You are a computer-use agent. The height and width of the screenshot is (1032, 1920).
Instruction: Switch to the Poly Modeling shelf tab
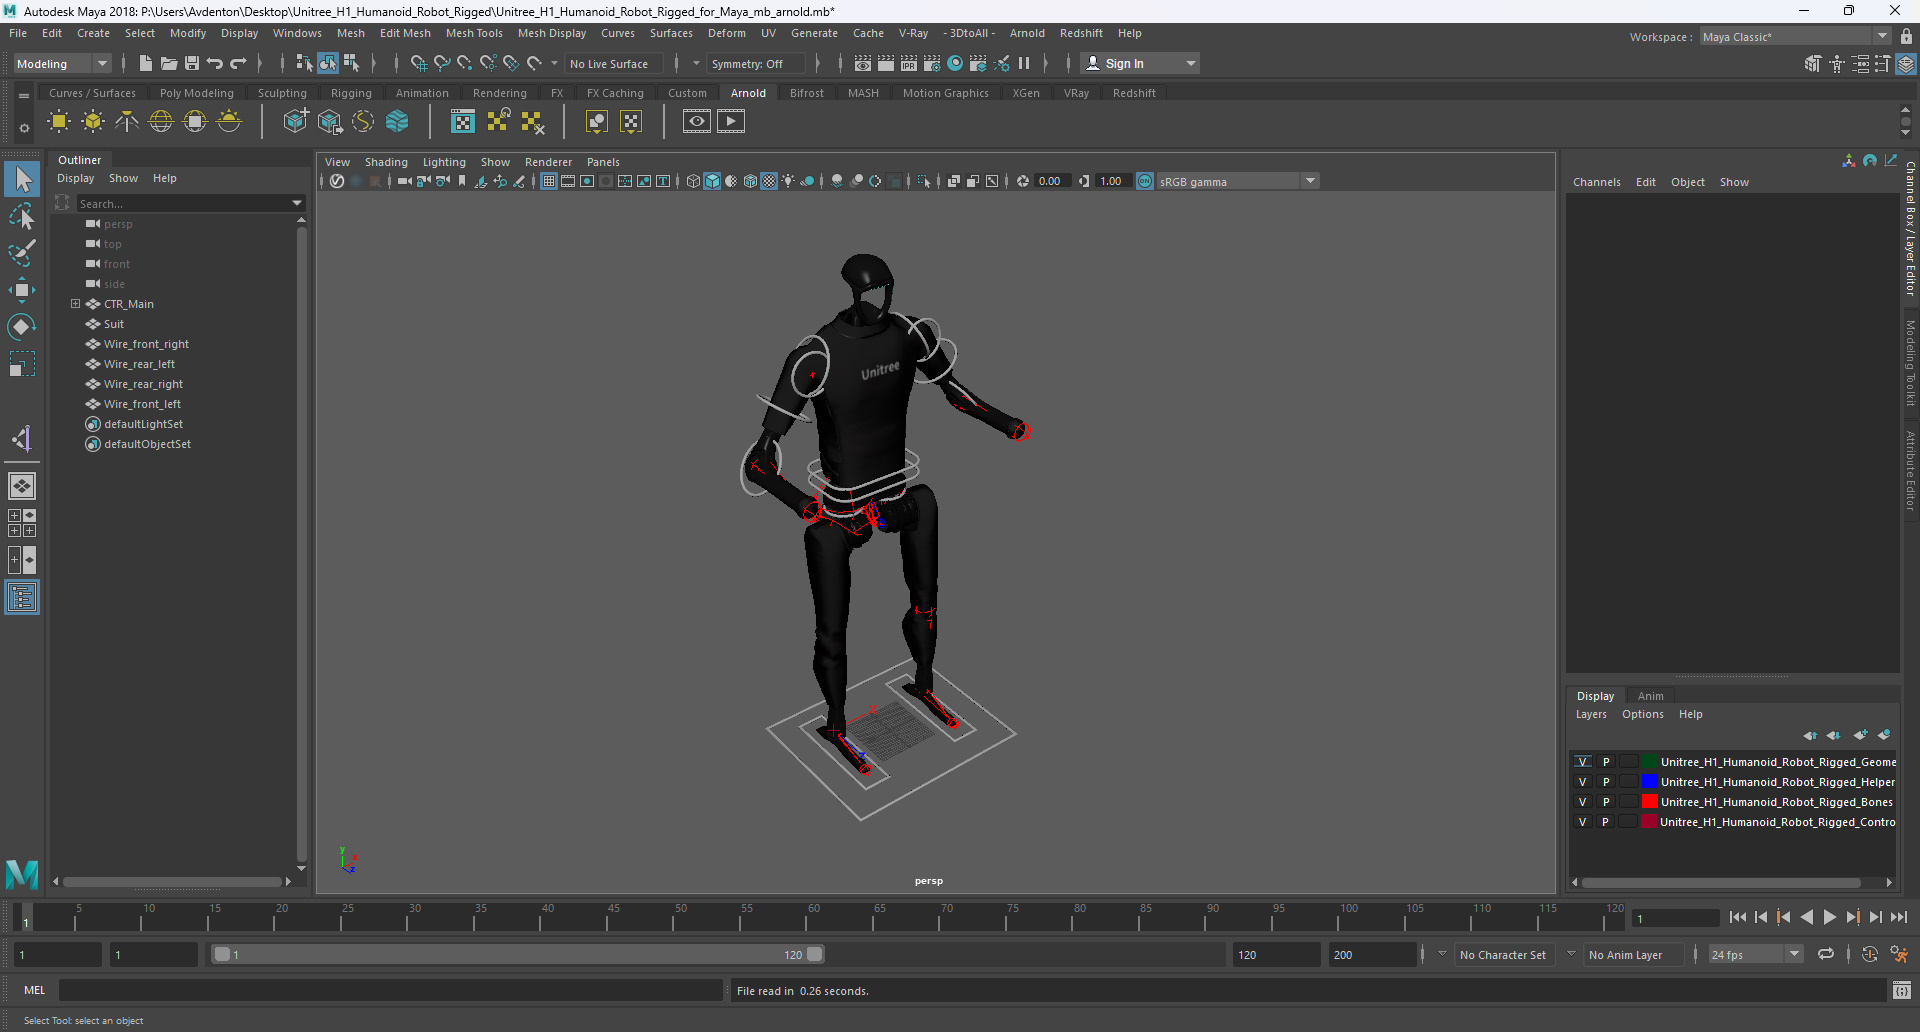point(197,93)
